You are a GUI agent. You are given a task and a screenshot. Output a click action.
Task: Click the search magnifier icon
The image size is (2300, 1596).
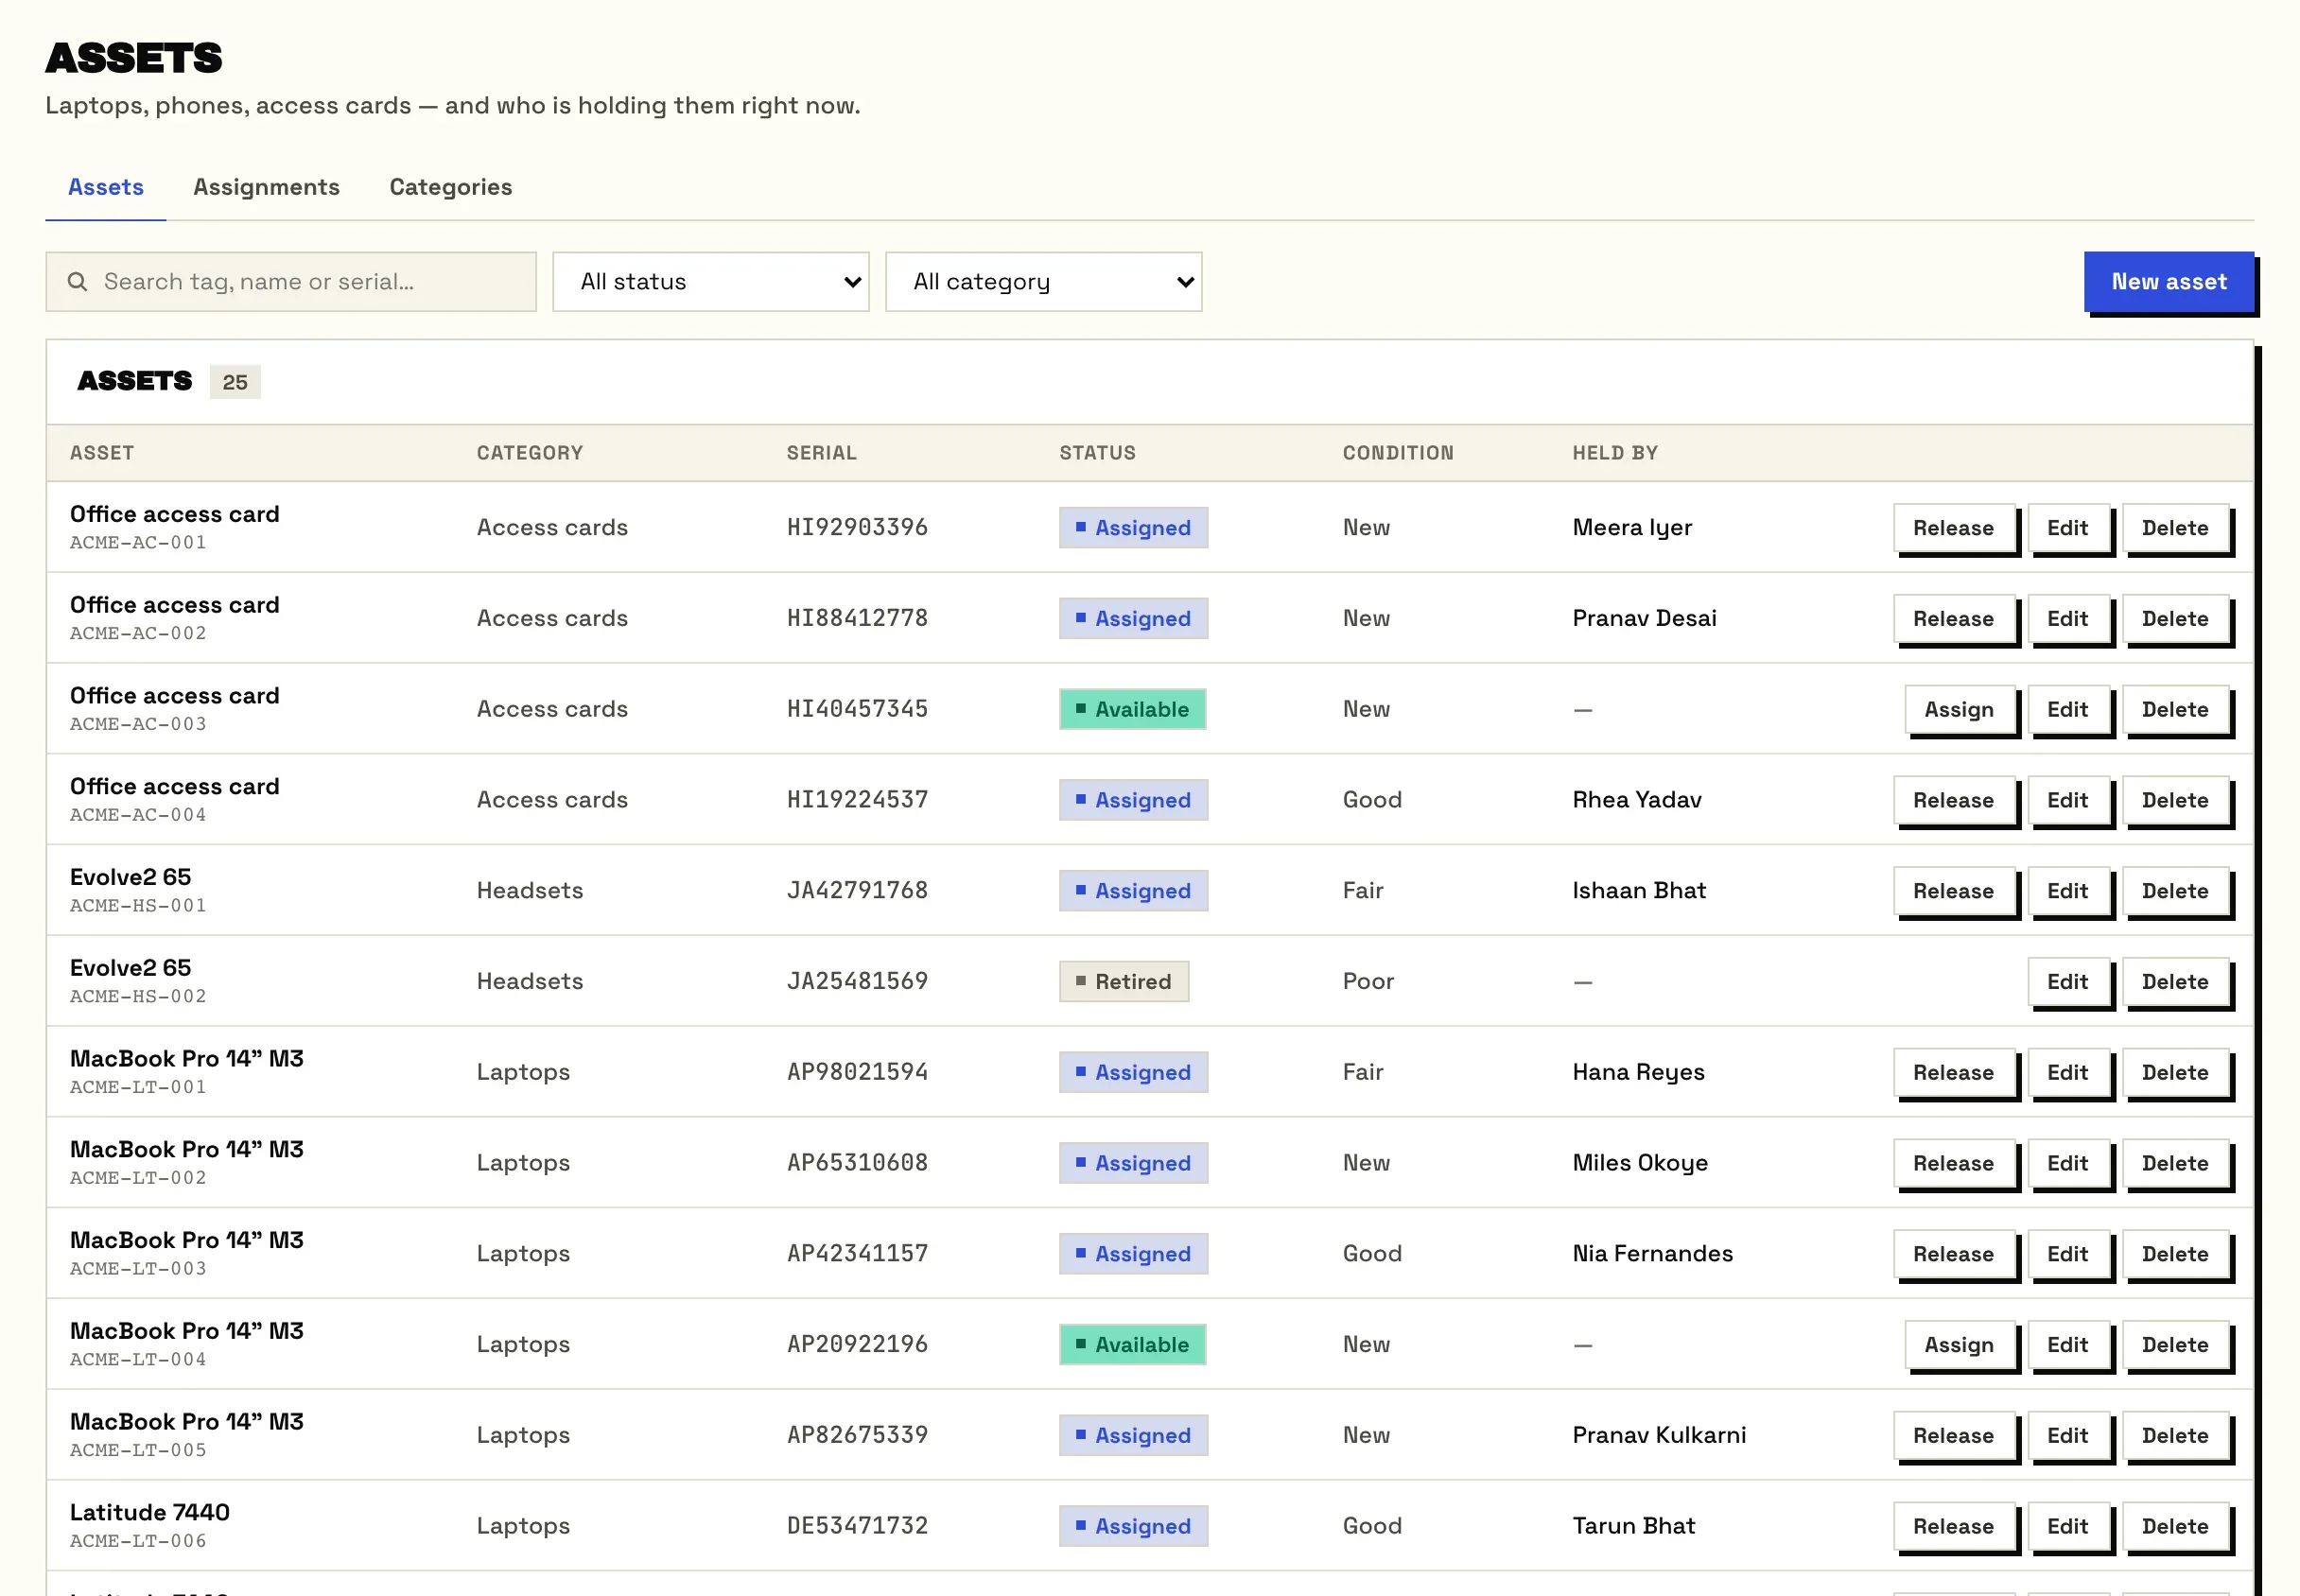(x=77, y=282)
